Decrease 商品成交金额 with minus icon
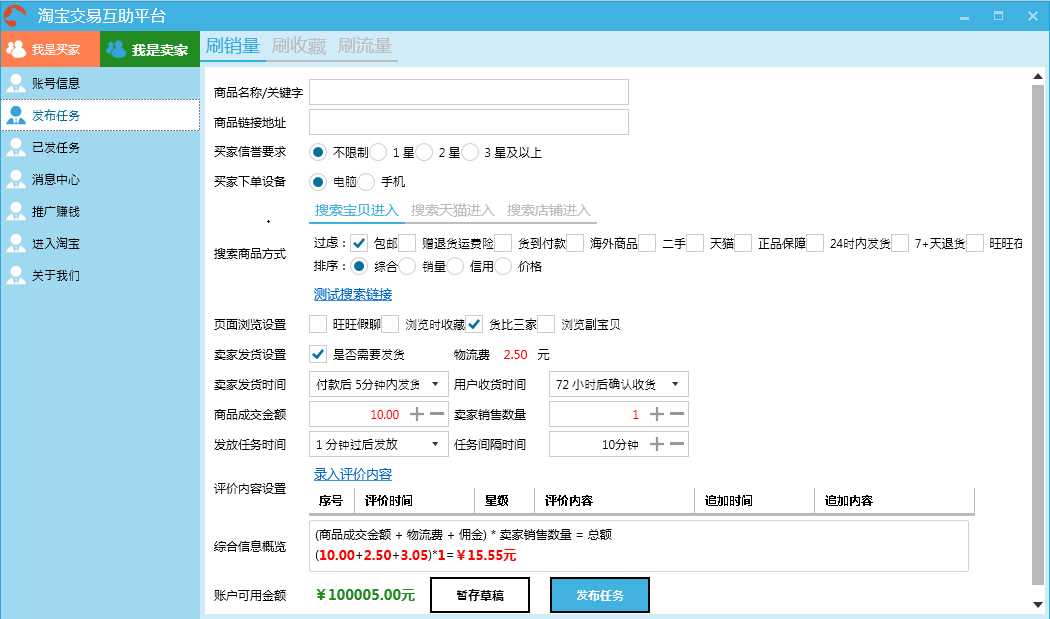 [x=437, y=414]
